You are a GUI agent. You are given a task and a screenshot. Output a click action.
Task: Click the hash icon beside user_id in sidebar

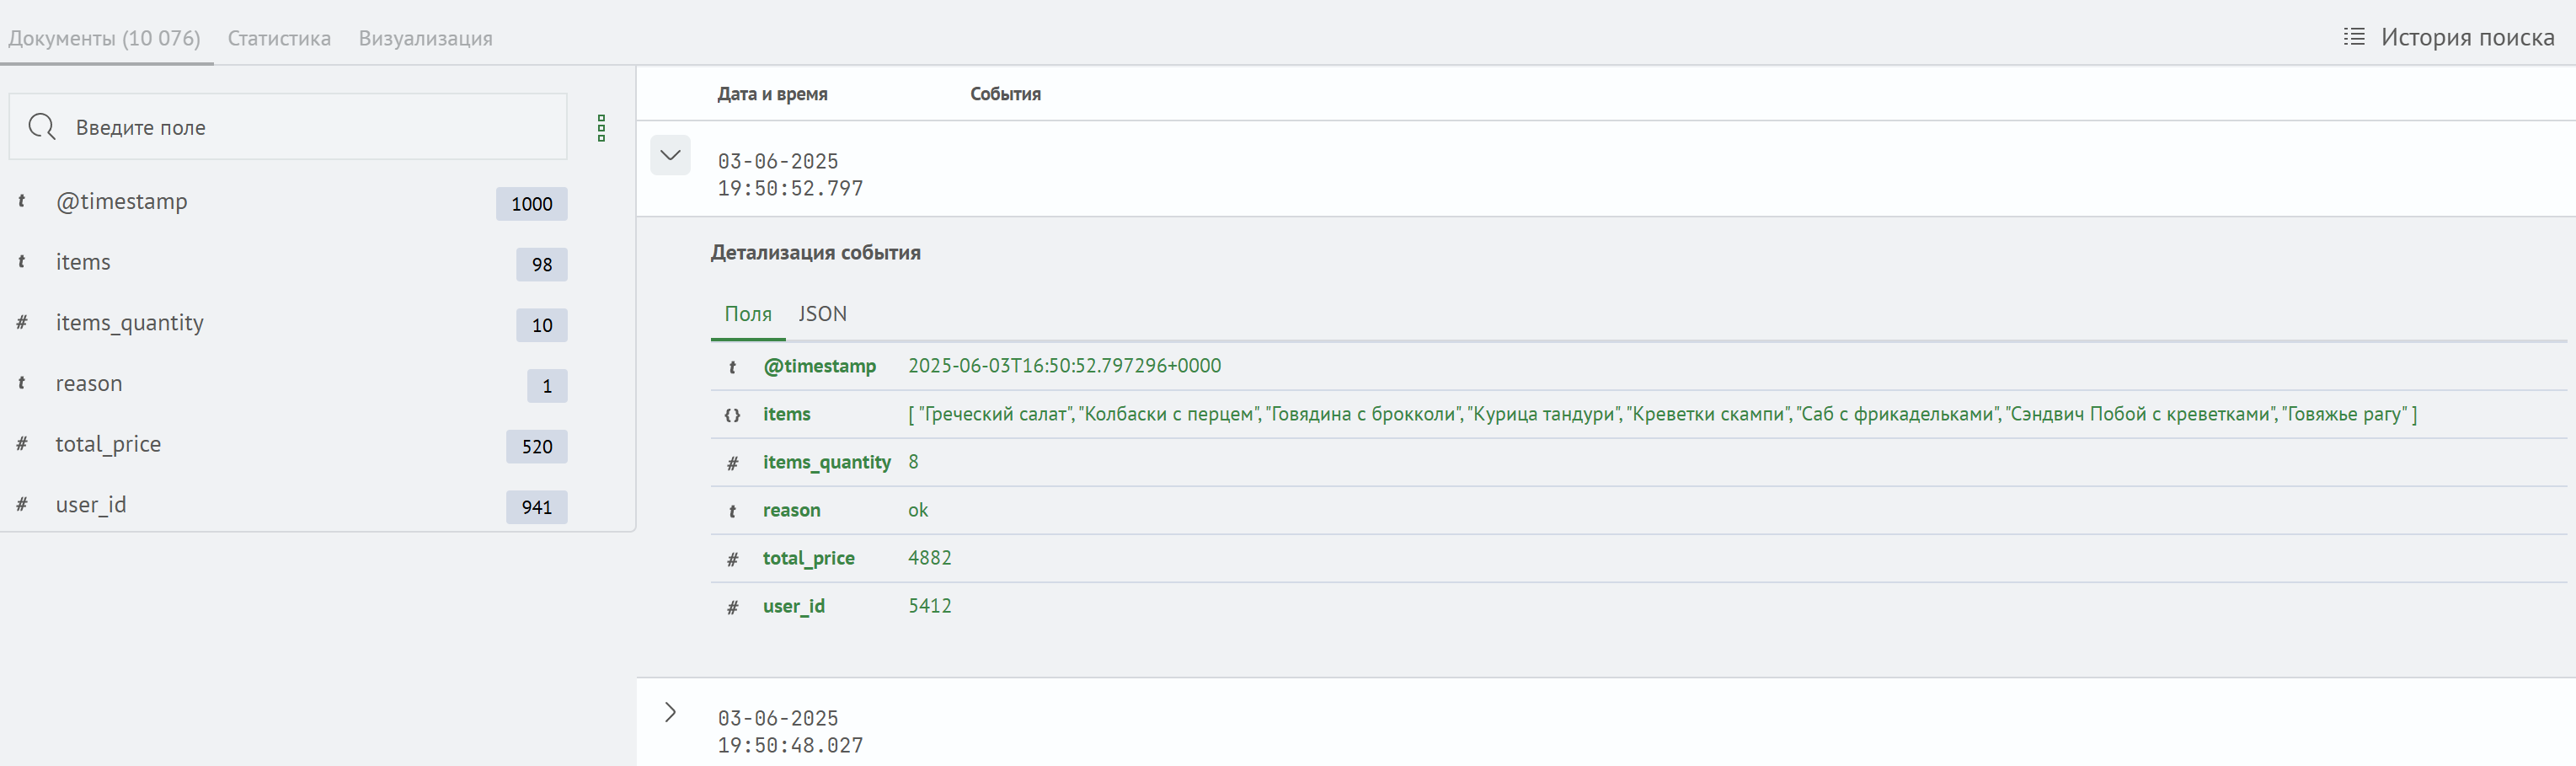[22, 504]
